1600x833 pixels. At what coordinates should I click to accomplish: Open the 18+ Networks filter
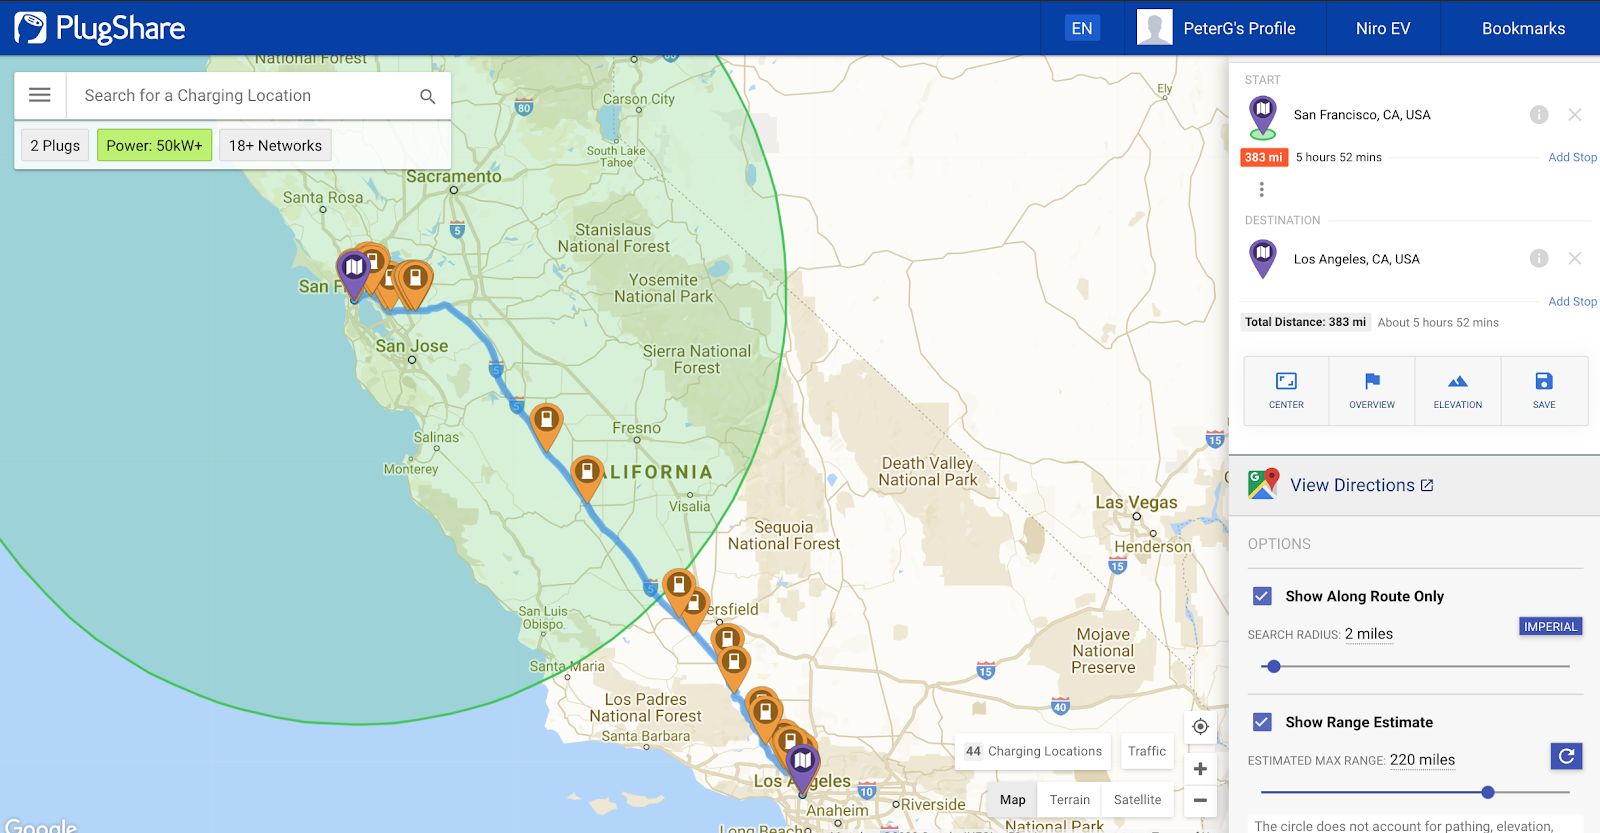click(x=275, y=146)
